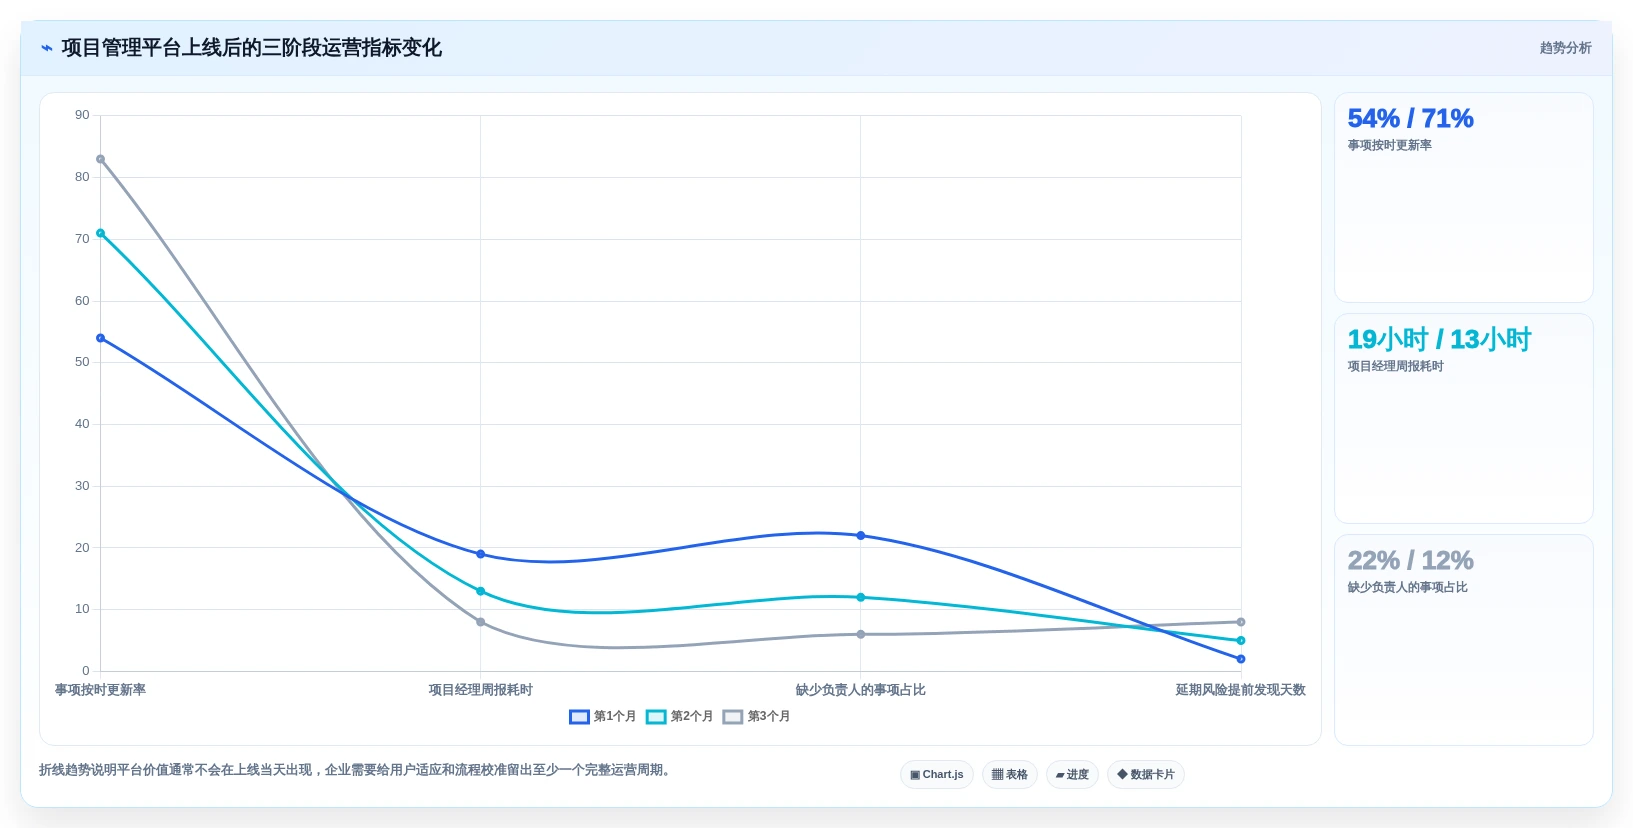Click the 第2个月 point at 5 on 延期风险提前发现天数

click(x=1240, y=641)
